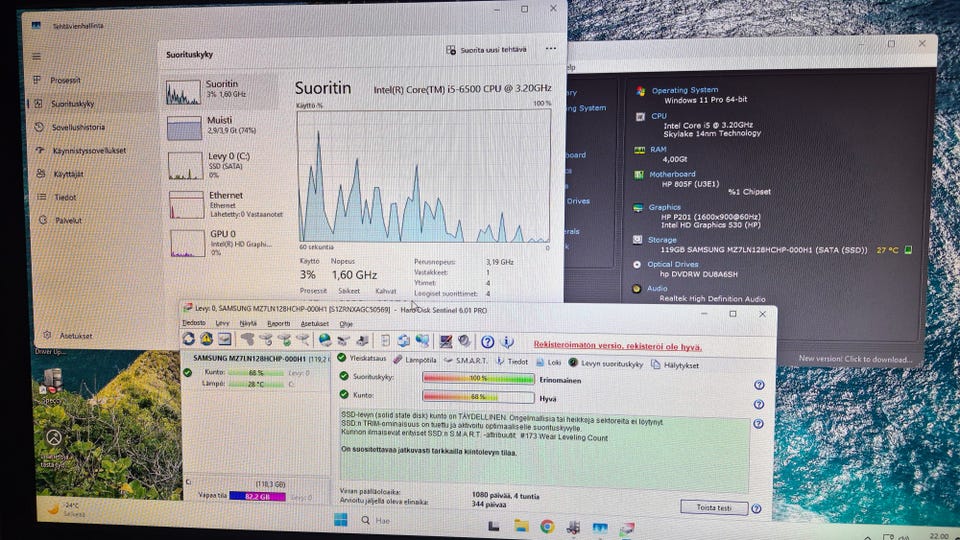Image resolution: width=960 pixels, height=540 pixels.
Task: Open Näytä menu in Hard Disk Sentinel
Action: pos(248,323)
